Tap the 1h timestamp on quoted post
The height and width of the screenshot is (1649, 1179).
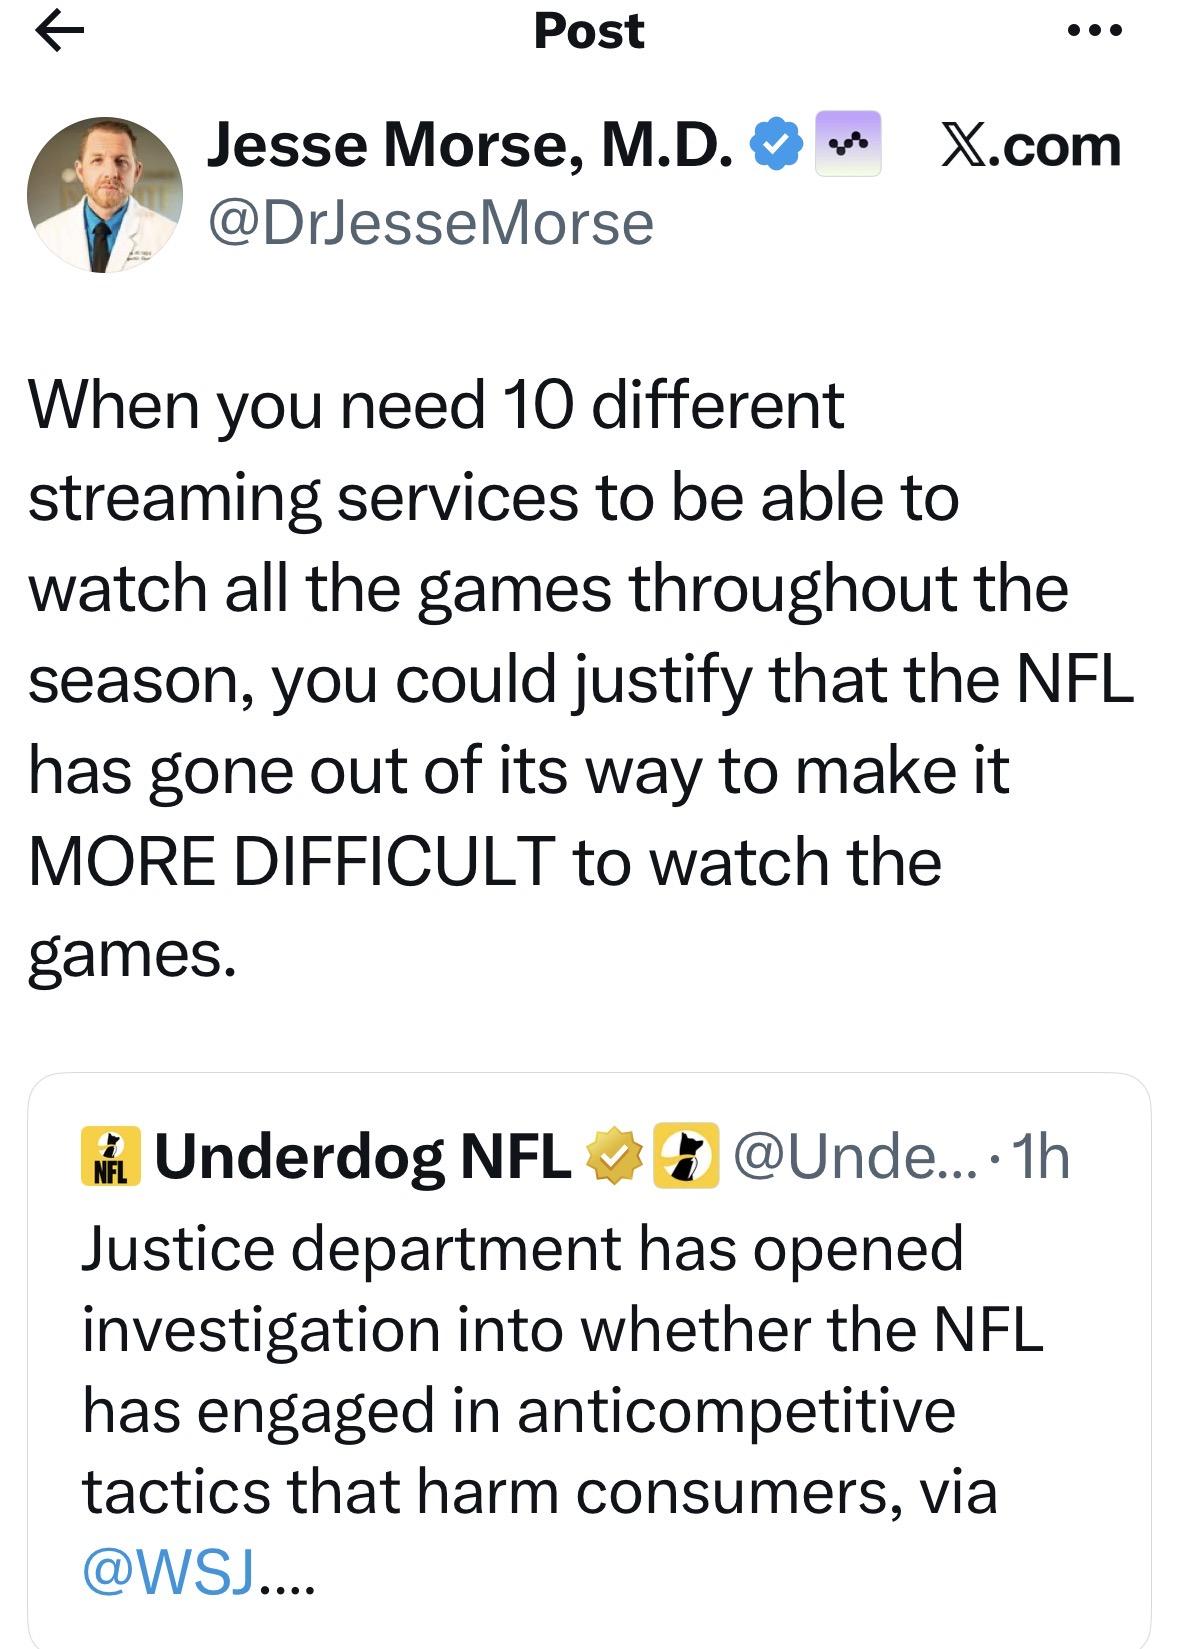coord(1040,1157)
